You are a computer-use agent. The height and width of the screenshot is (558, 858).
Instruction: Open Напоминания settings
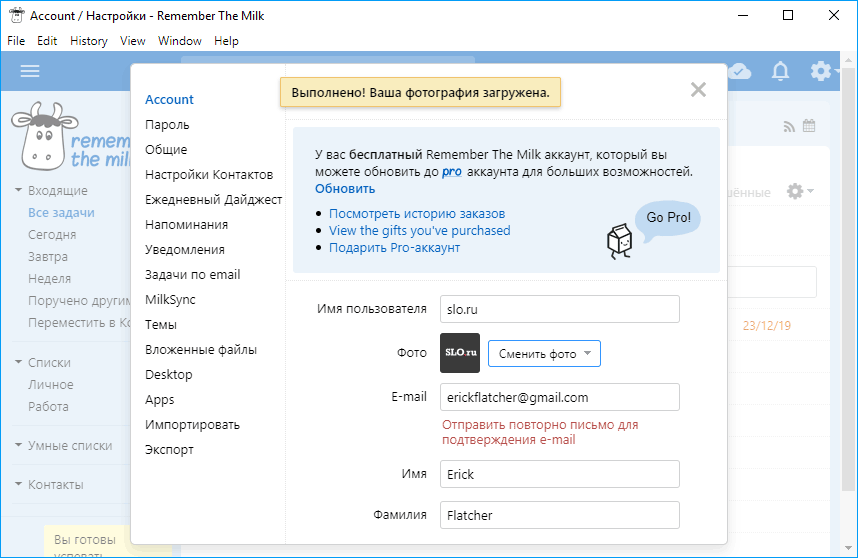(186, 224)
